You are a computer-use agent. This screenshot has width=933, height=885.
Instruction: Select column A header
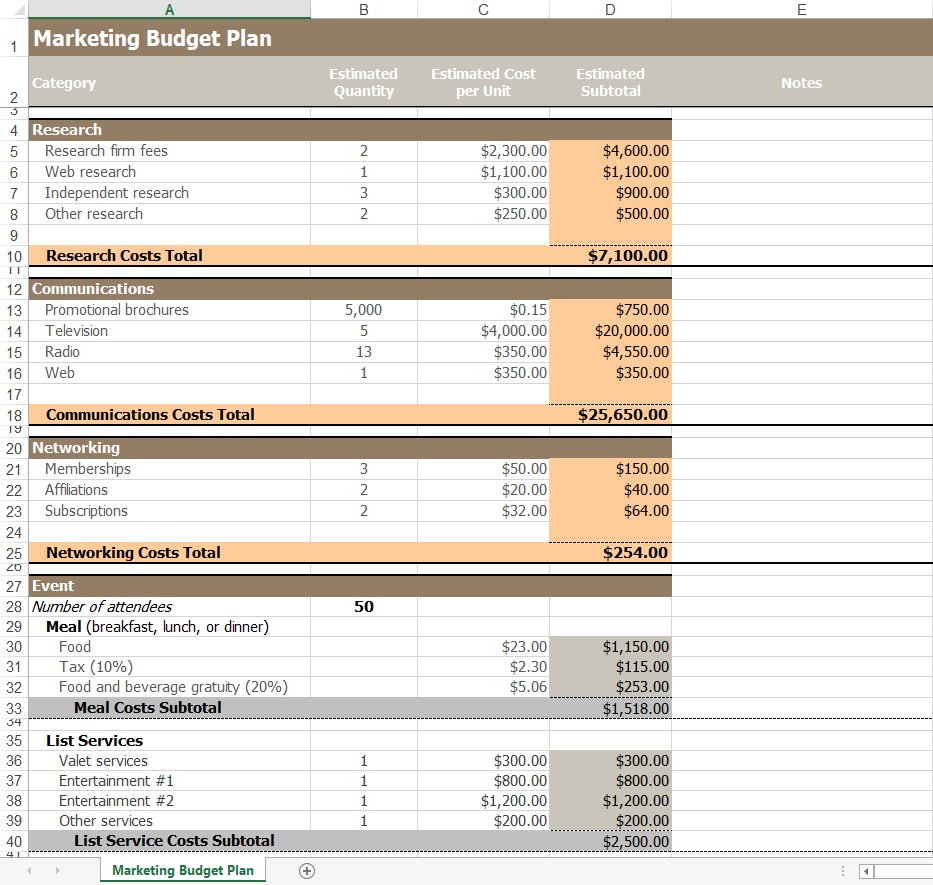(x=169, y=9)
